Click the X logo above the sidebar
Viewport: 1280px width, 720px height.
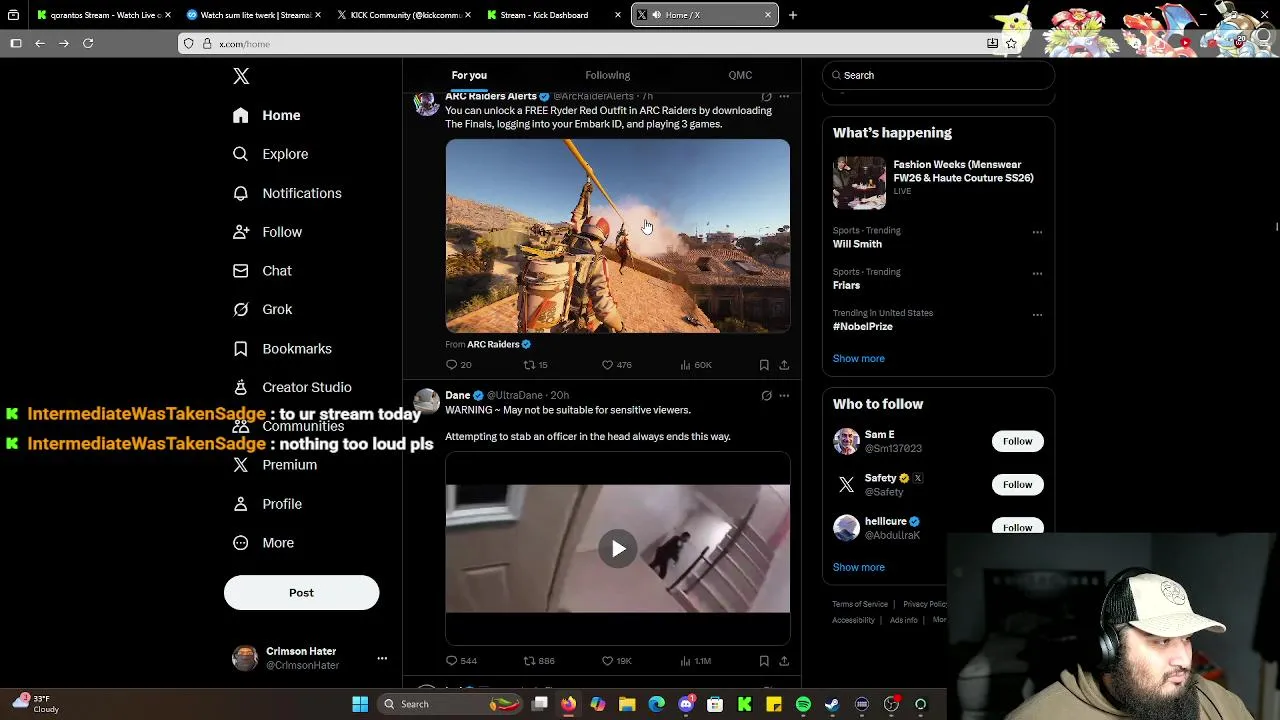click(241, 76)
